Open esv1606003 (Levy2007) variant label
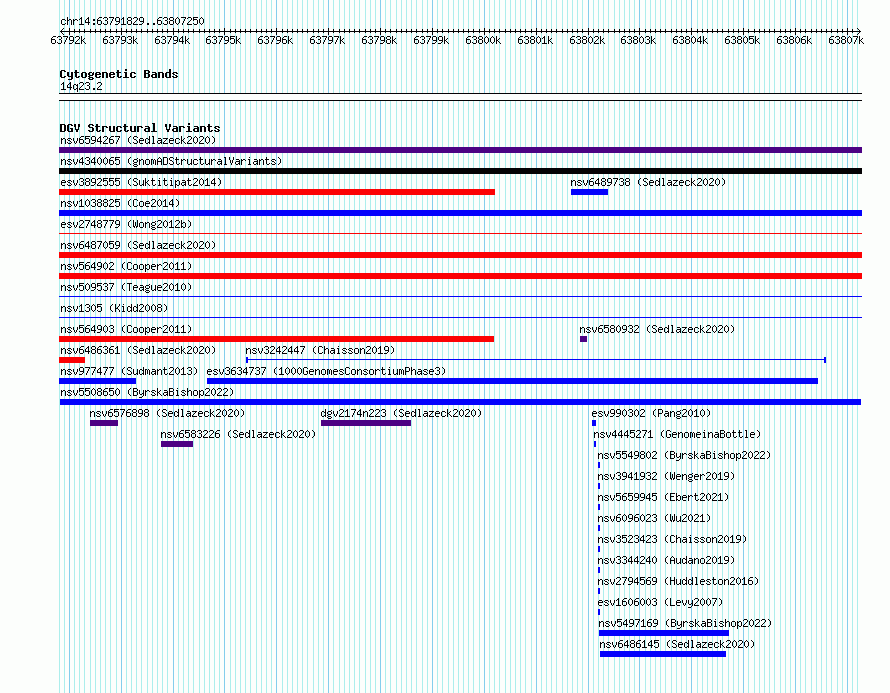890x693 pixels. point(660,602)
